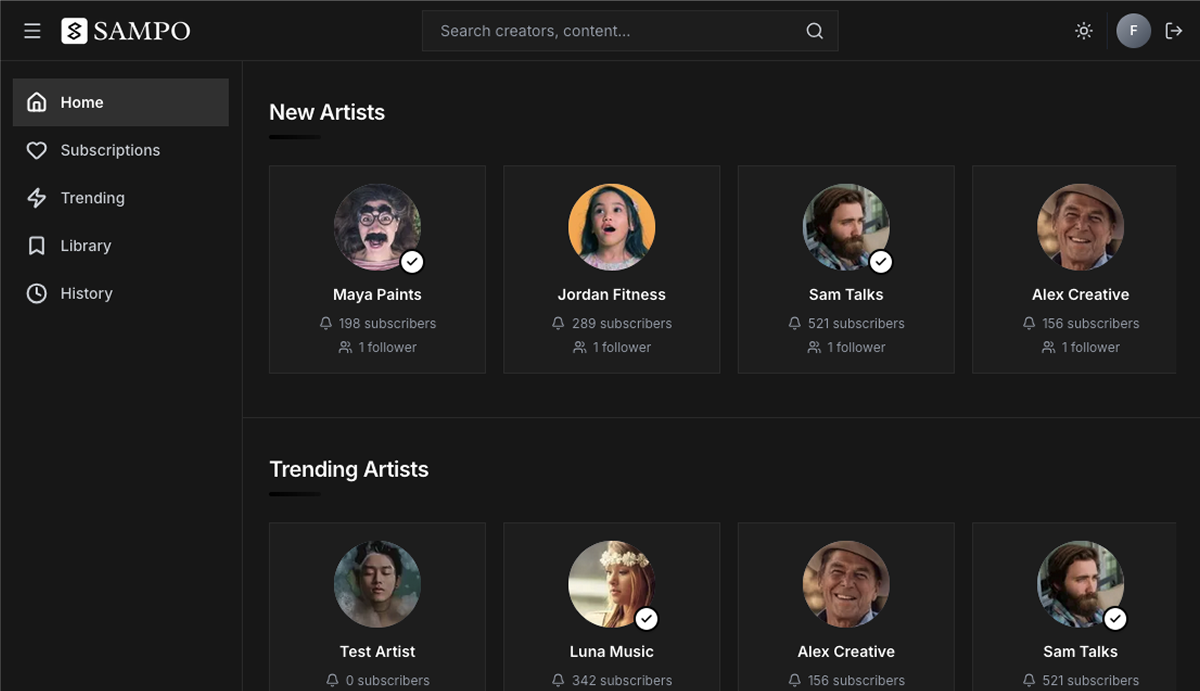Open Test Artist avatar in Trending Artists
This screenshot has height=691, width=1200.
(377, 584)
